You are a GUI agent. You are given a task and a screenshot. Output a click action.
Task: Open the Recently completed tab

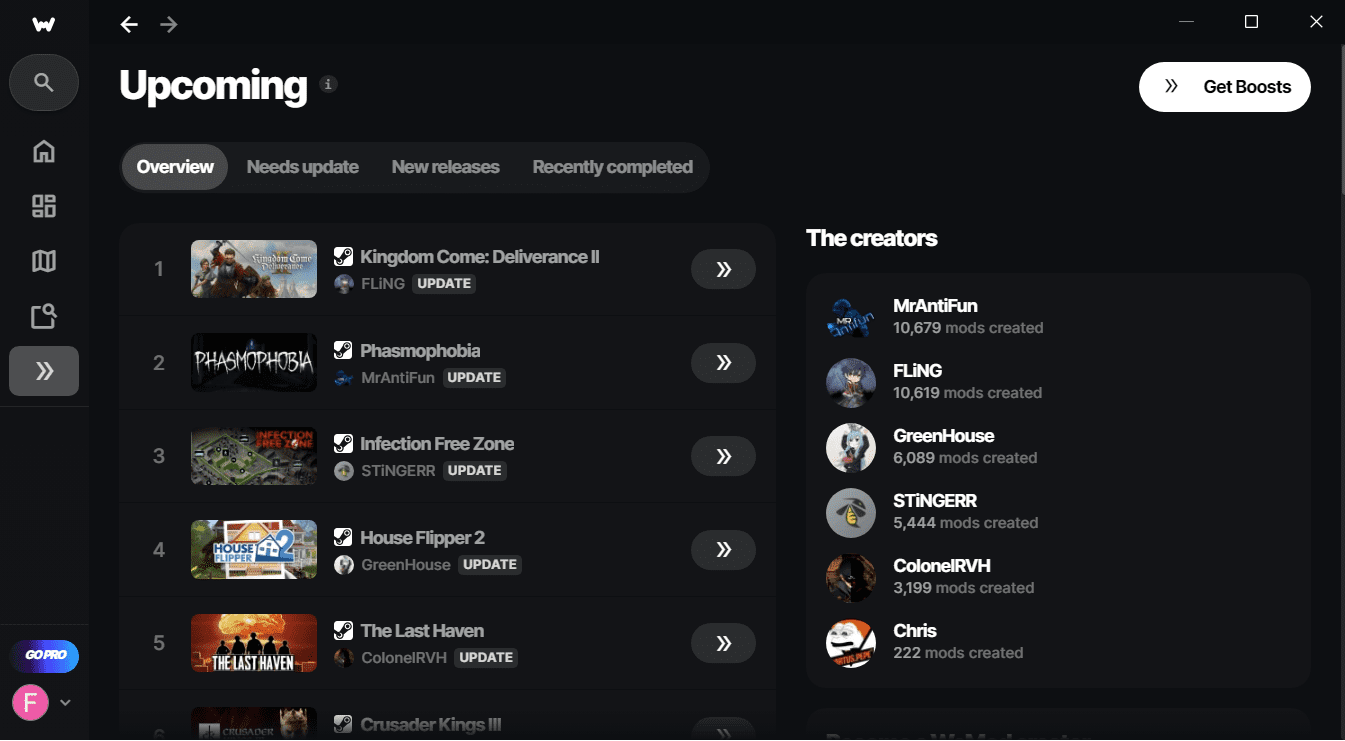[612, 167]
